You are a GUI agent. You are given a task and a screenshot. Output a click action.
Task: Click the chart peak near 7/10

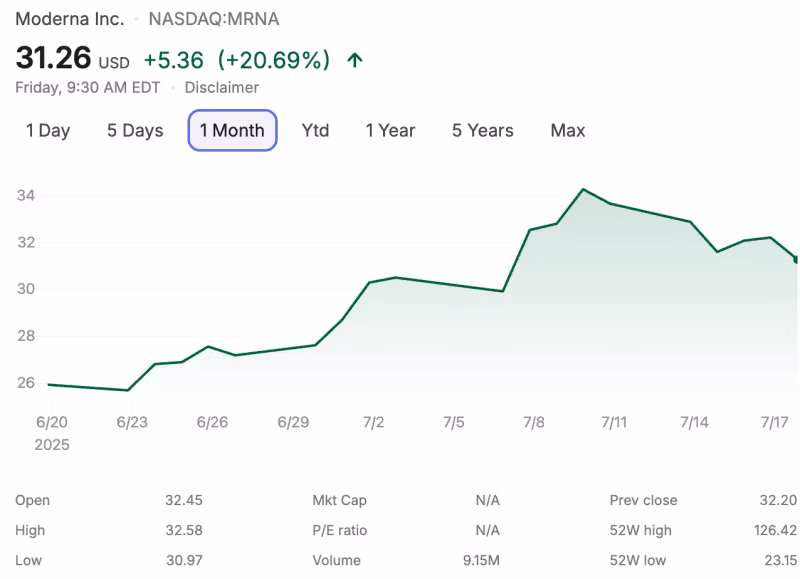pyautogui.click(x=583, y=189)
